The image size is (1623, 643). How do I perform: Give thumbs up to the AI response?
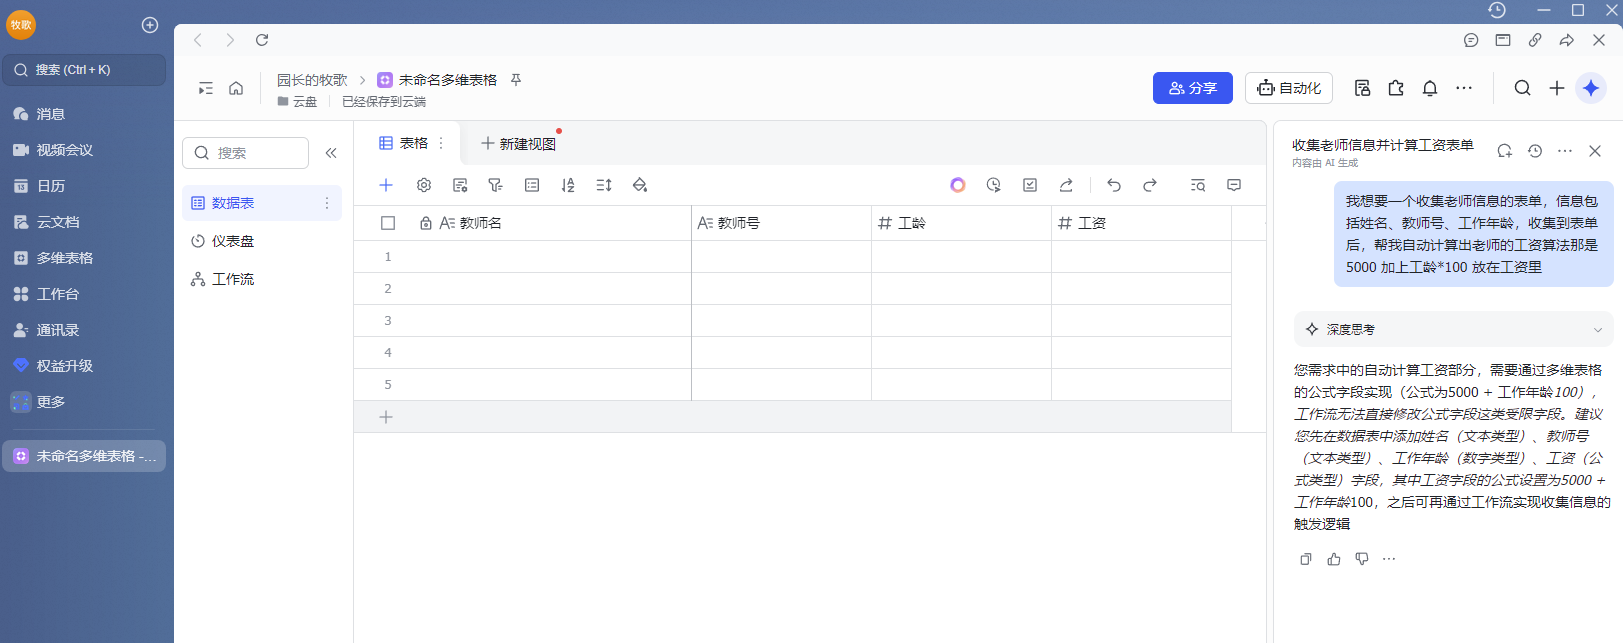1334,559
